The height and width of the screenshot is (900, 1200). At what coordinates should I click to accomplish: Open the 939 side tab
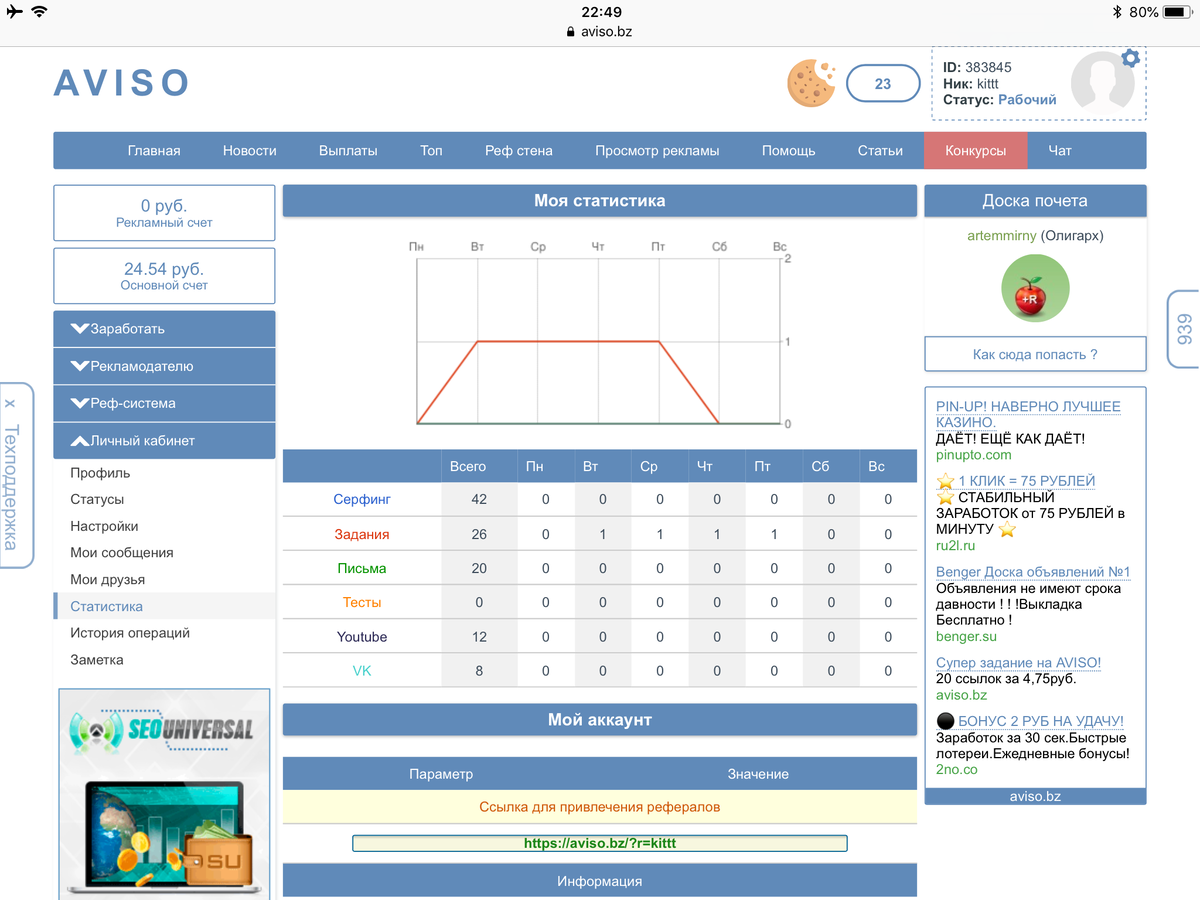coord(1184,330)
